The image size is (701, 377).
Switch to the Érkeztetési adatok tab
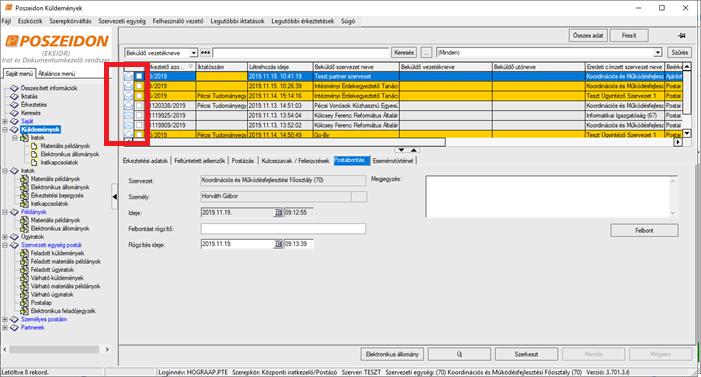(x=145, y=161)
